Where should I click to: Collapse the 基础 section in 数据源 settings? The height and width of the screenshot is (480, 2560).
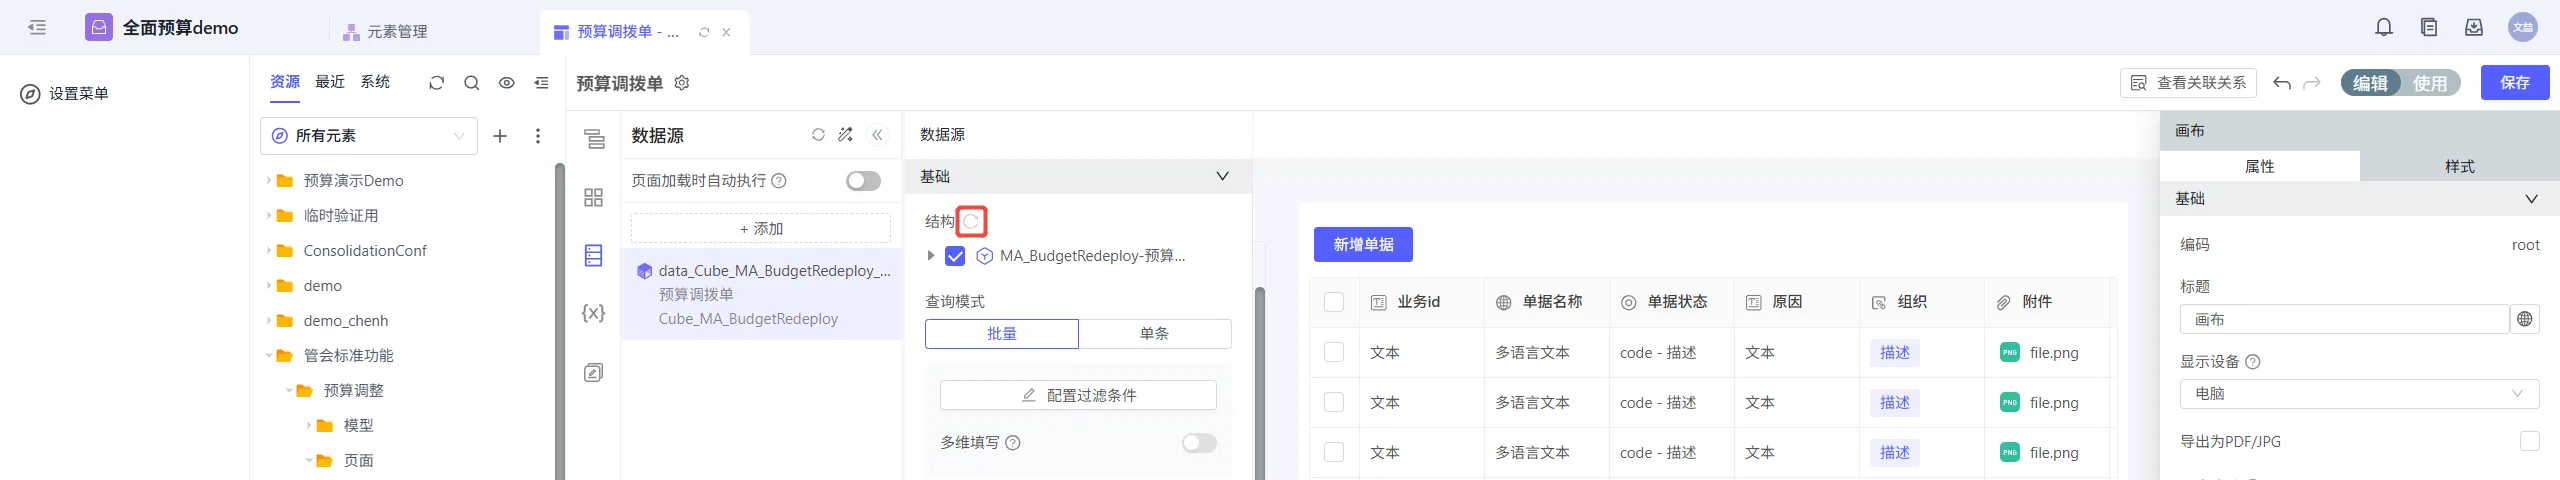click(1222, 176)
